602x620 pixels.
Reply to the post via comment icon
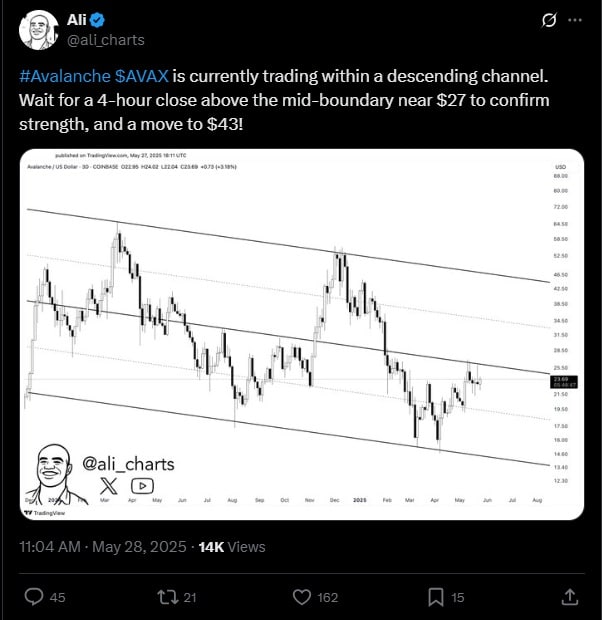click(x=33, y=597)
